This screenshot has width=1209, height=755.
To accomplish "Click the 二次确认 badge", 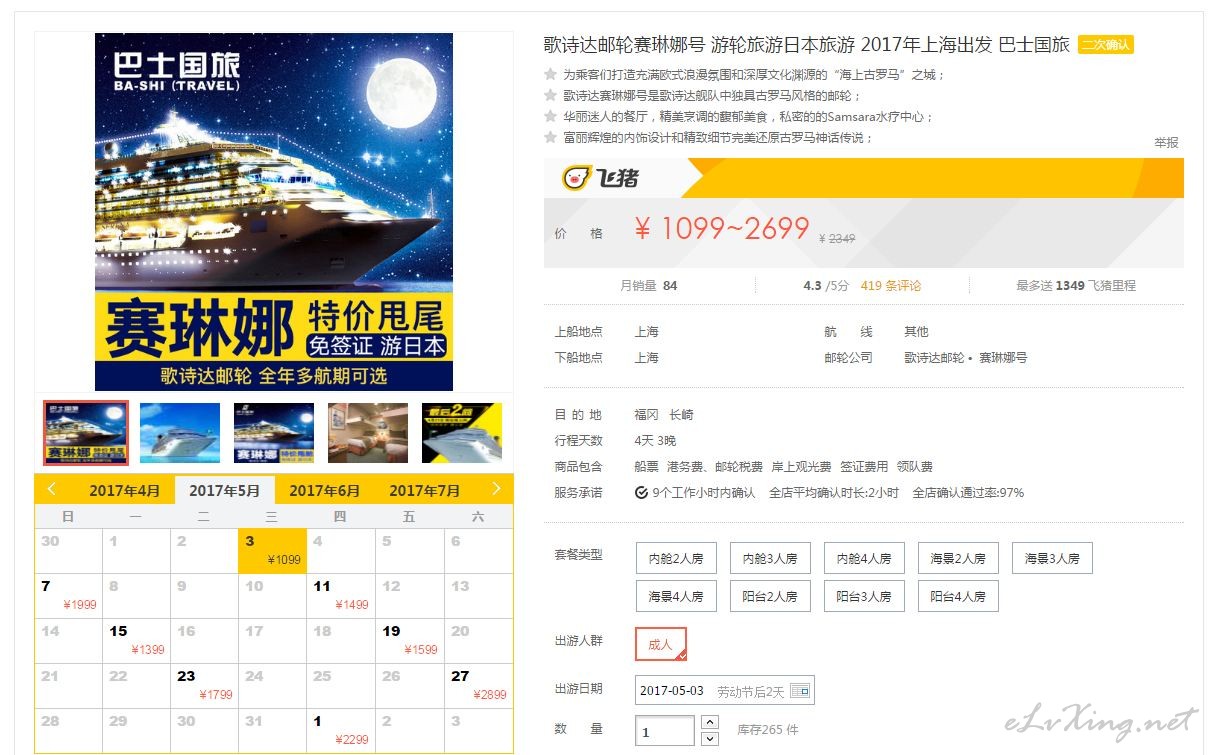I will [1106, 45].
